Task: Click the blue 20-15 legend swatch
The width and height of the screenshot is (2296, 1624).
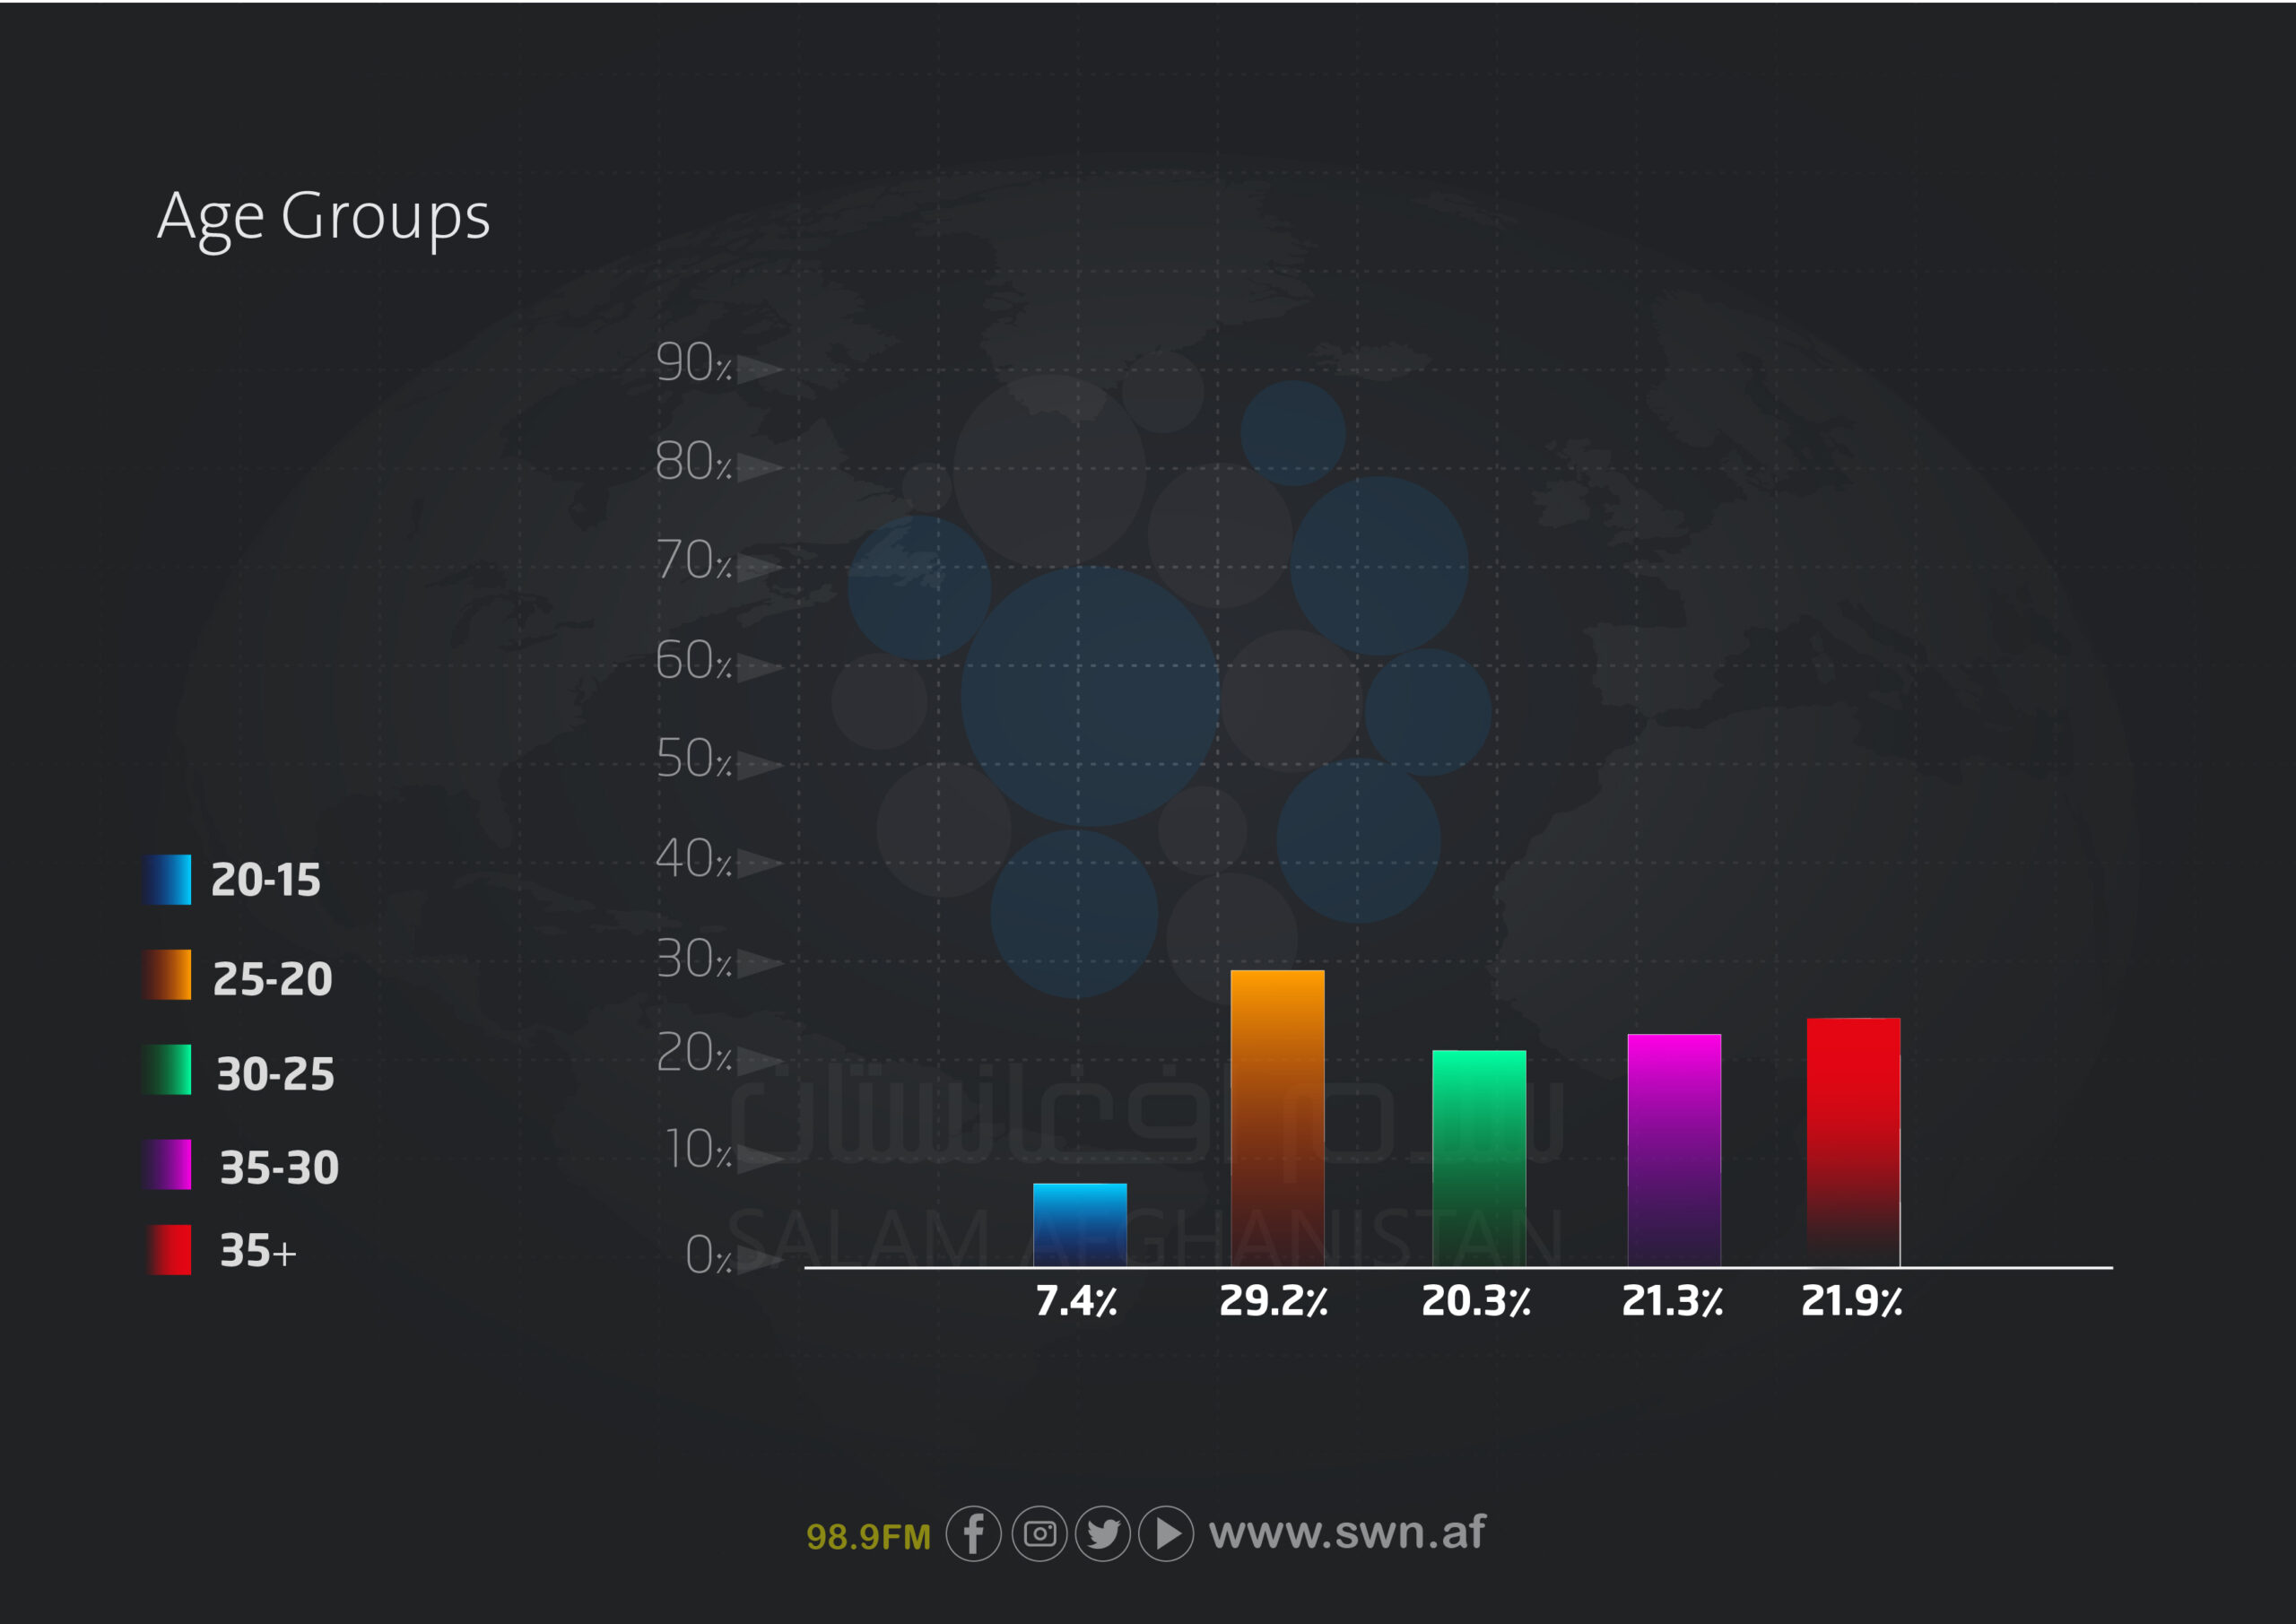Action: tap(167, 880)
